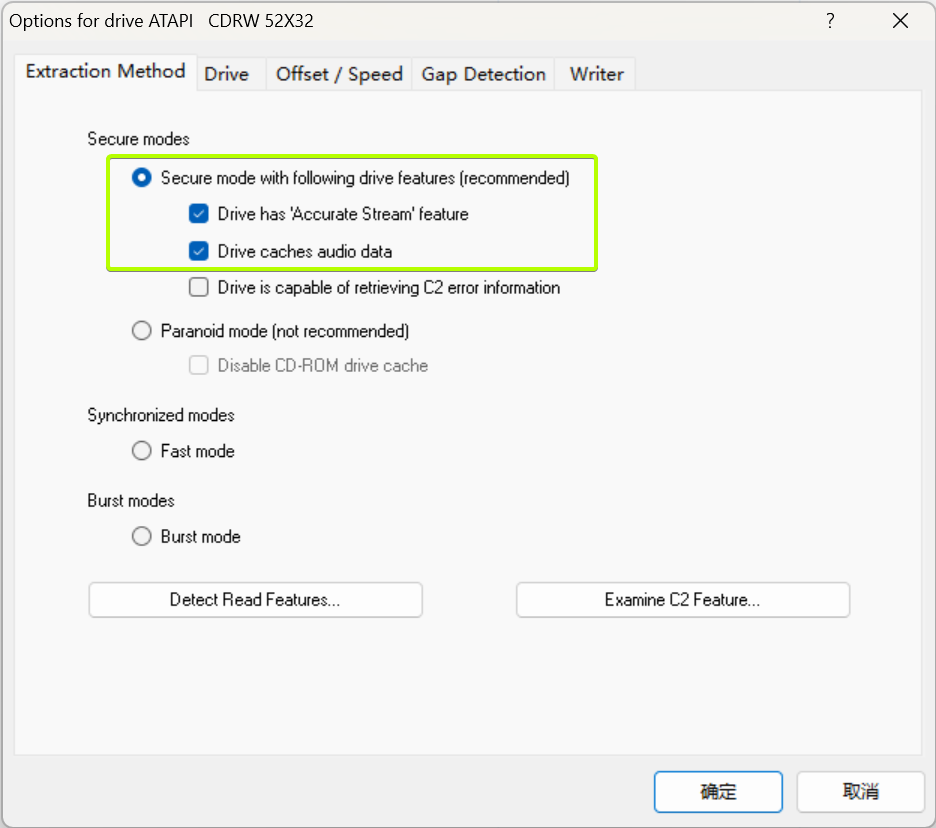This screenshot has width=936, height=828.
Task: Click Disable CD-ROM drive cache checkbox
Action: [199, 366]
